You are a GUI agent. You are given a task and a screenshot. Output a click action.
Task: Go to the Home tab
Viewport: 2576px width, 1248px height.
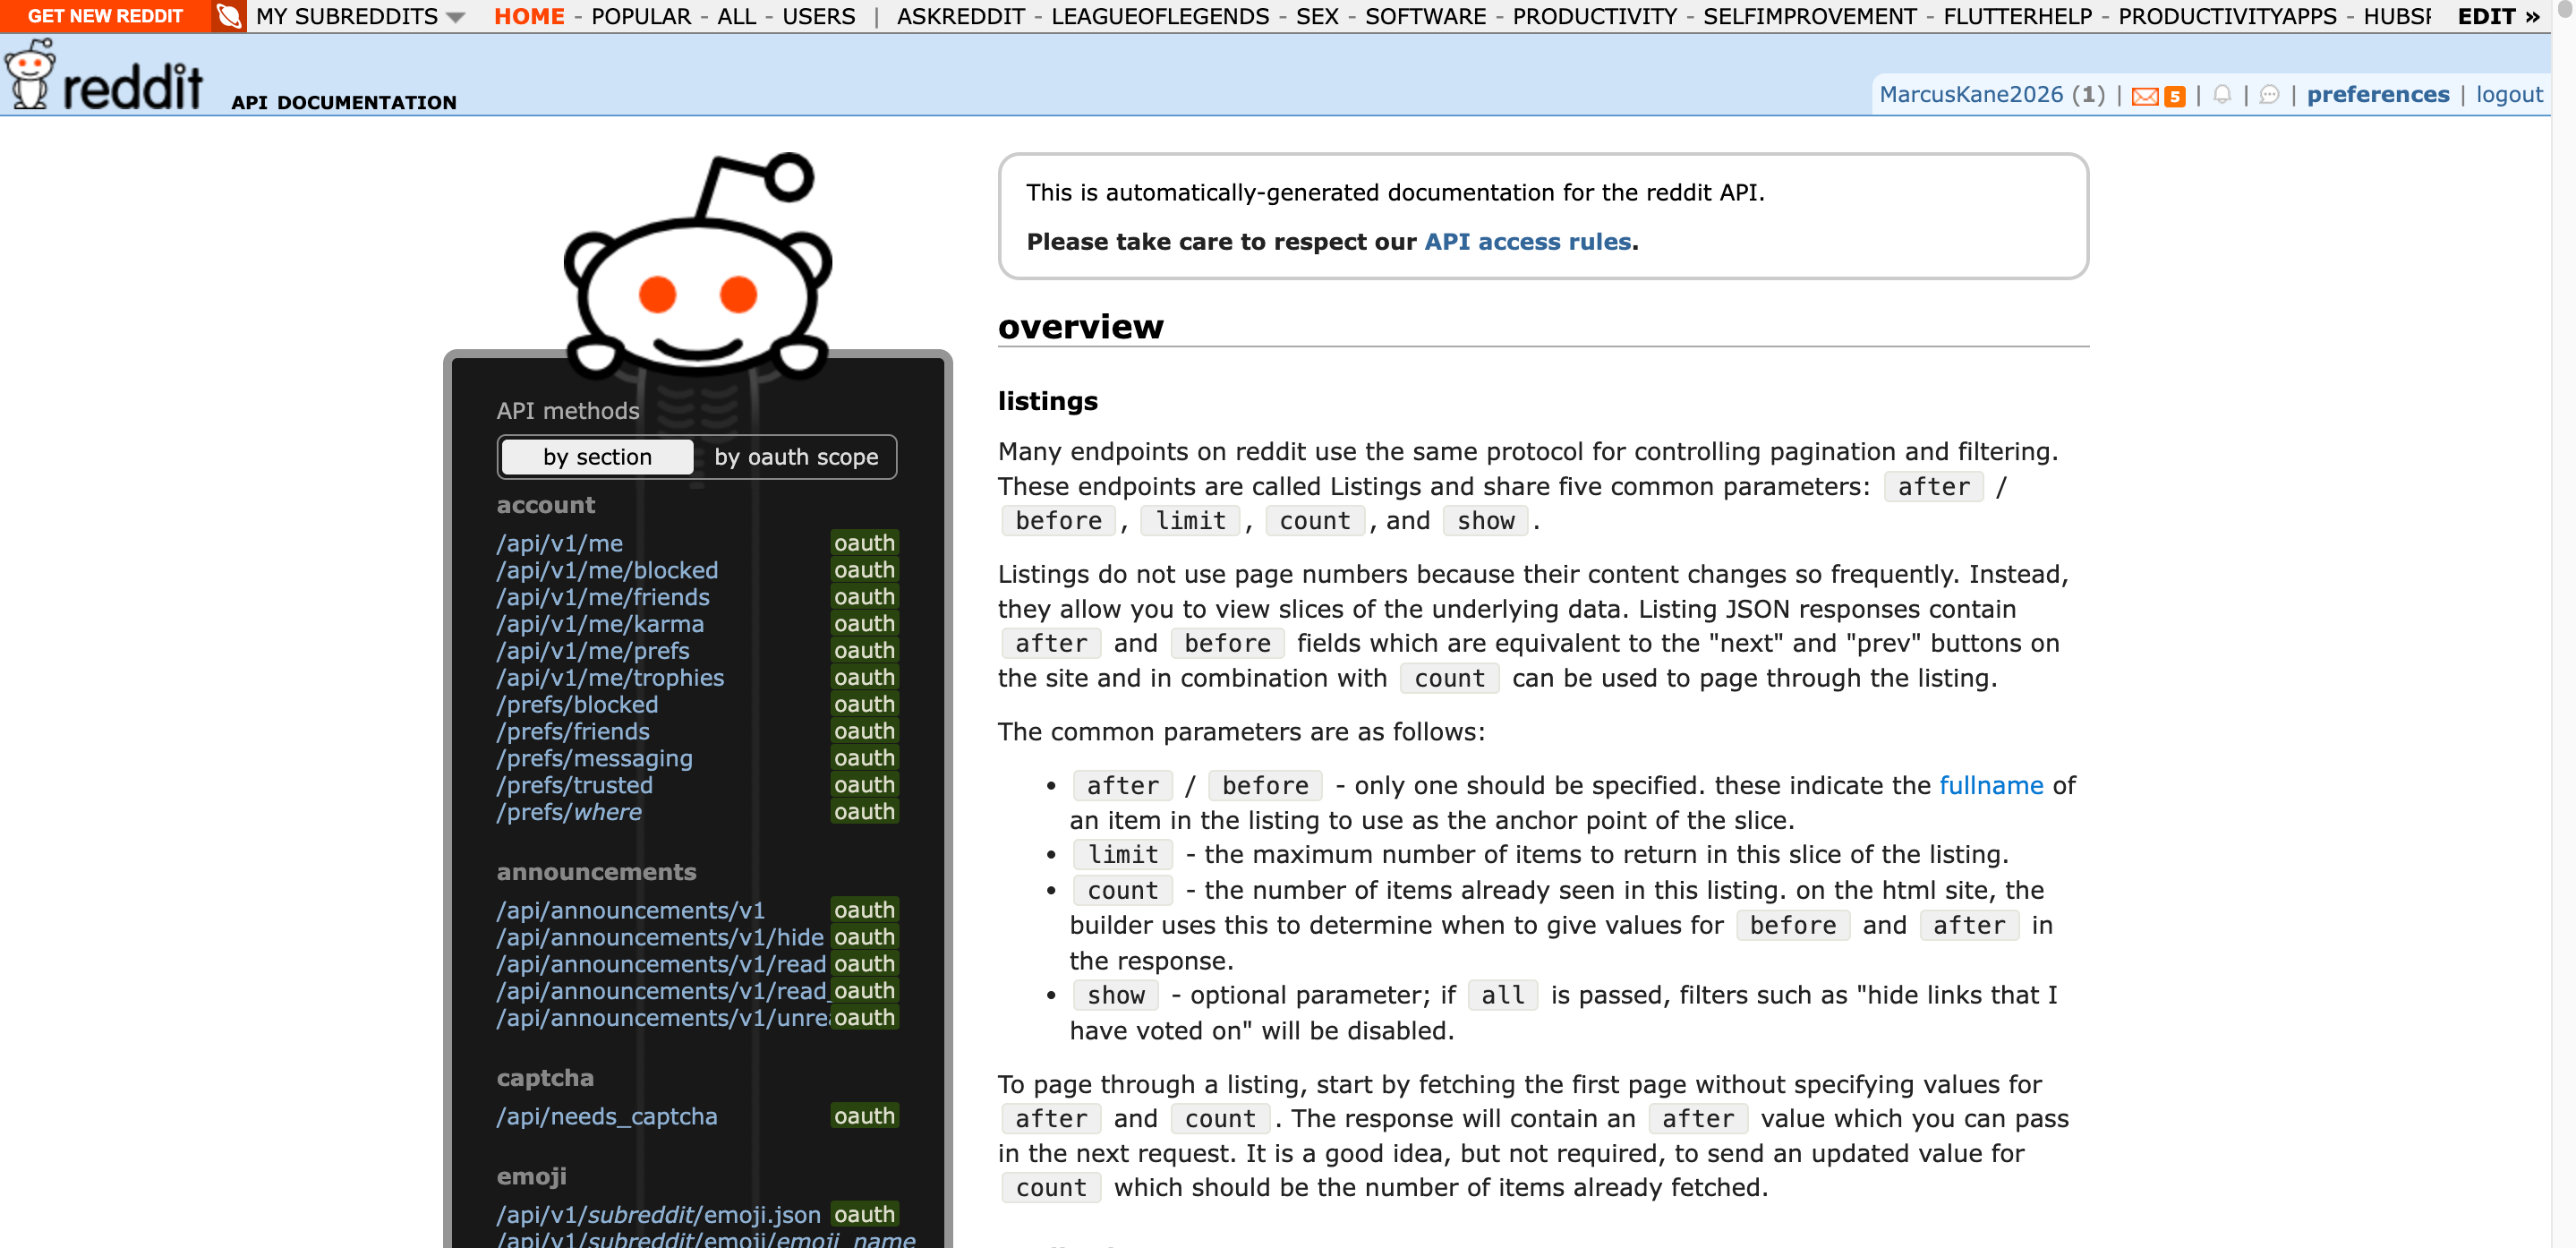click(x=529, y=16)
